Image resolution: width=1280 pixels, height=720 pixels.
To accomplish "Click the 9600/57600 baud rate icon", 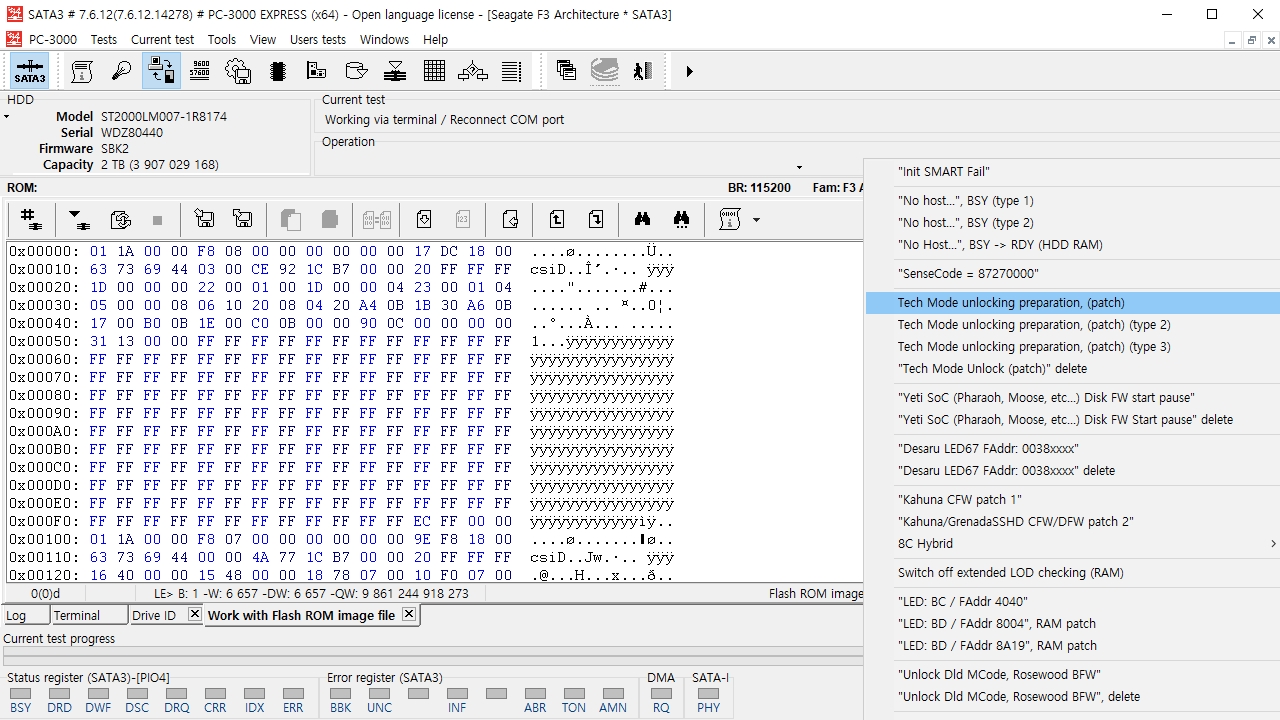I will pos(199,72).
